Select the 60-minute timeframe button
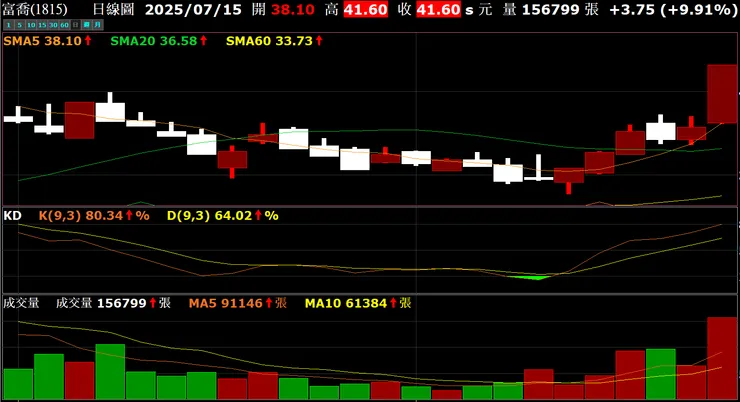 pyautogui.click(x=64, y=25)
